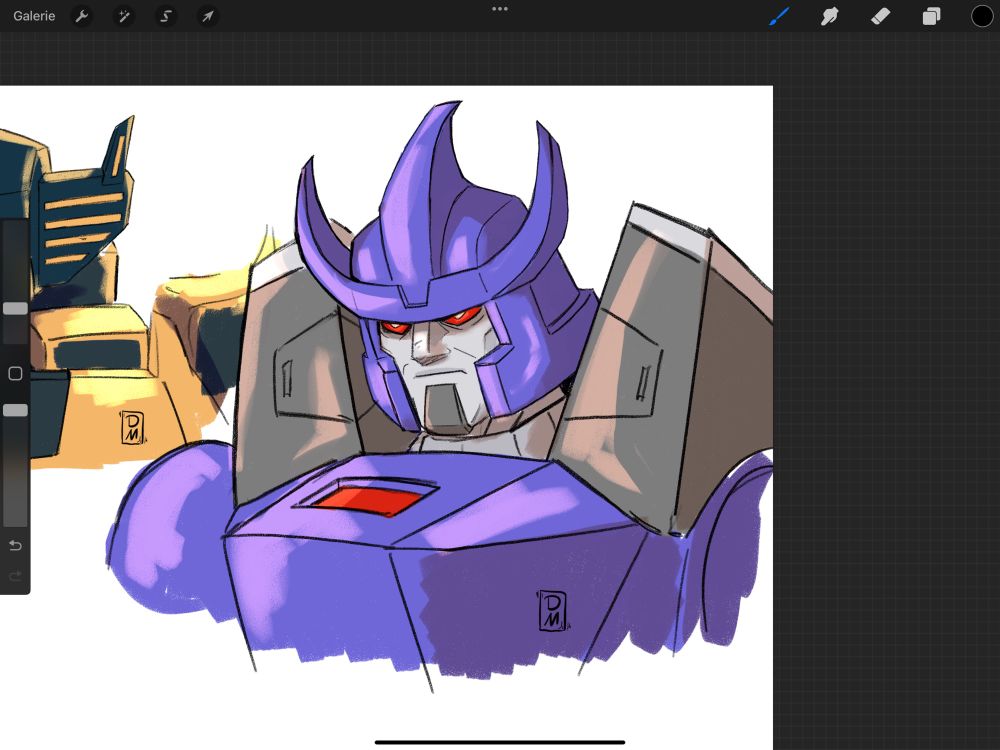This screenshot has width=1000, height=750.
Task: Select the Brush tool
Action: [779, 16]
